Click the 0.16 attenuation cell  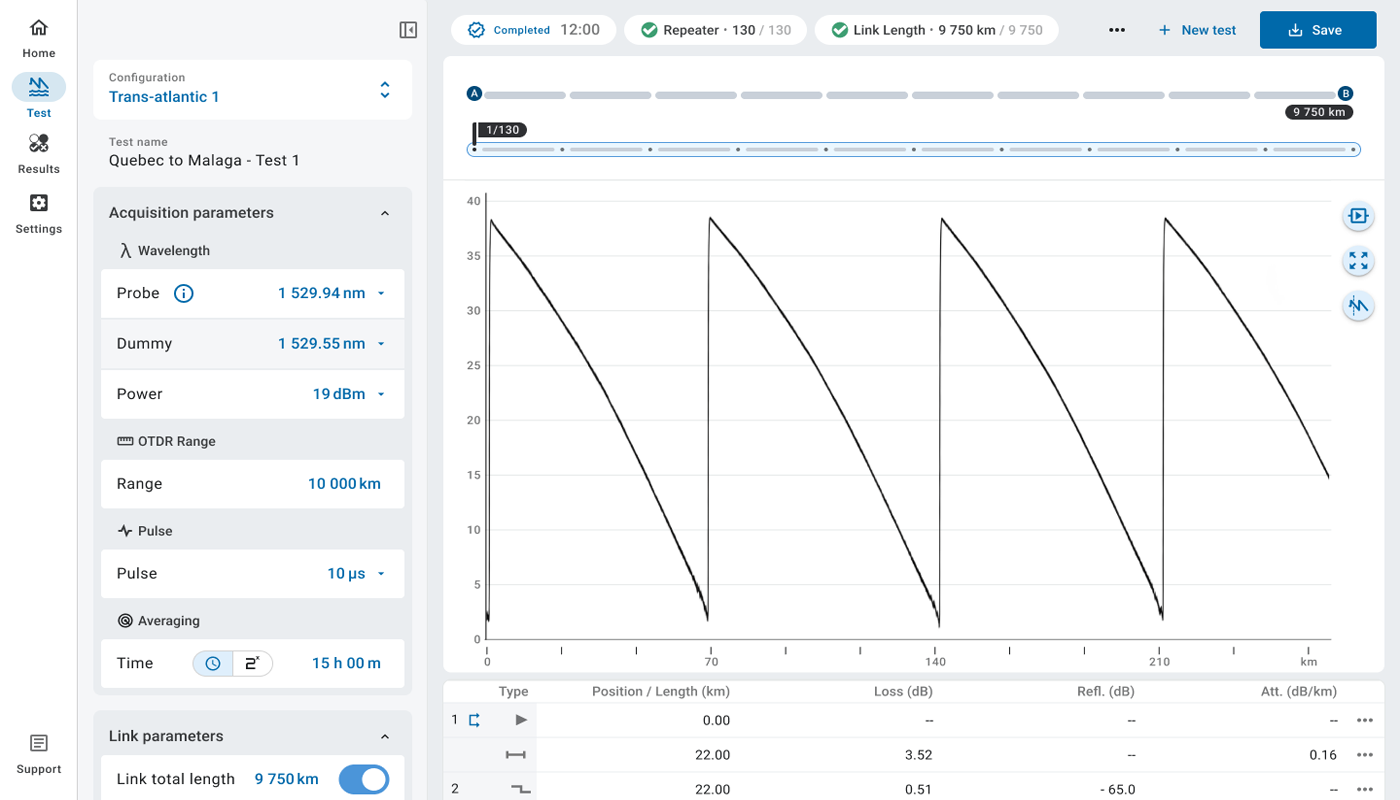click(x=1323, y=755)
